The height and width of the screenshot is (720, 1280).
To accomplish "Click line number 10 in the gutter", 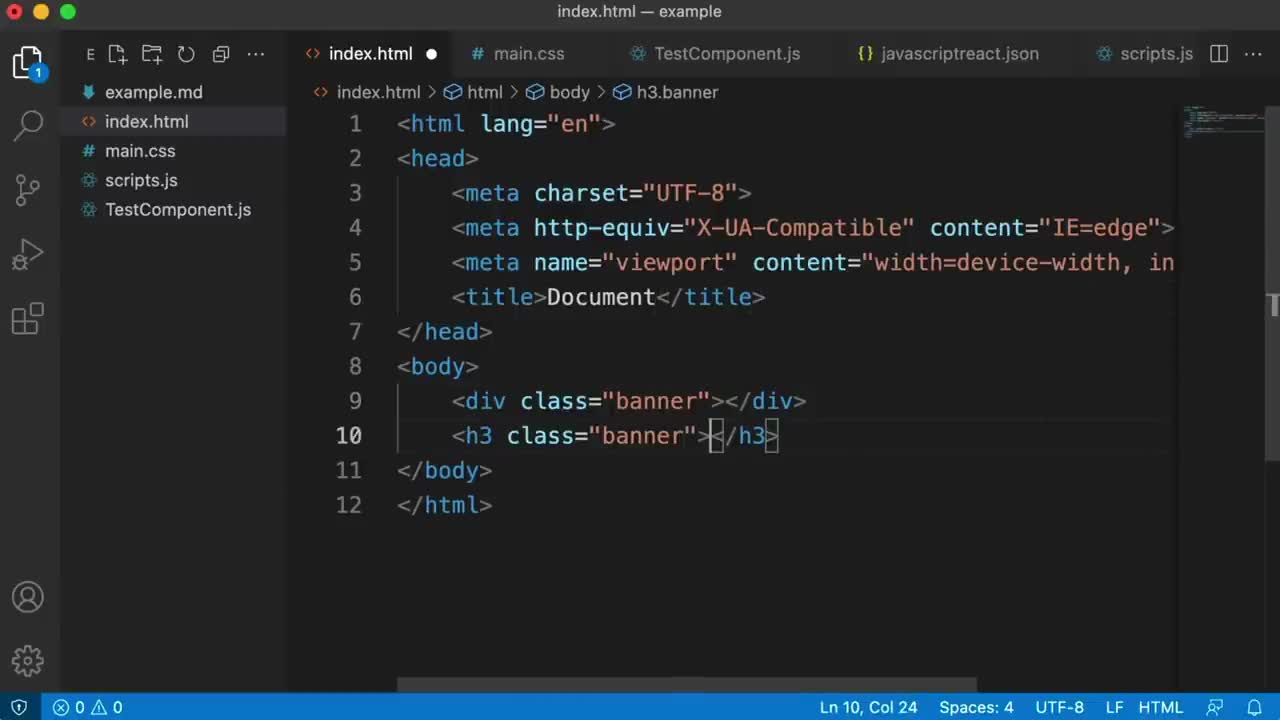I will 349,435.
